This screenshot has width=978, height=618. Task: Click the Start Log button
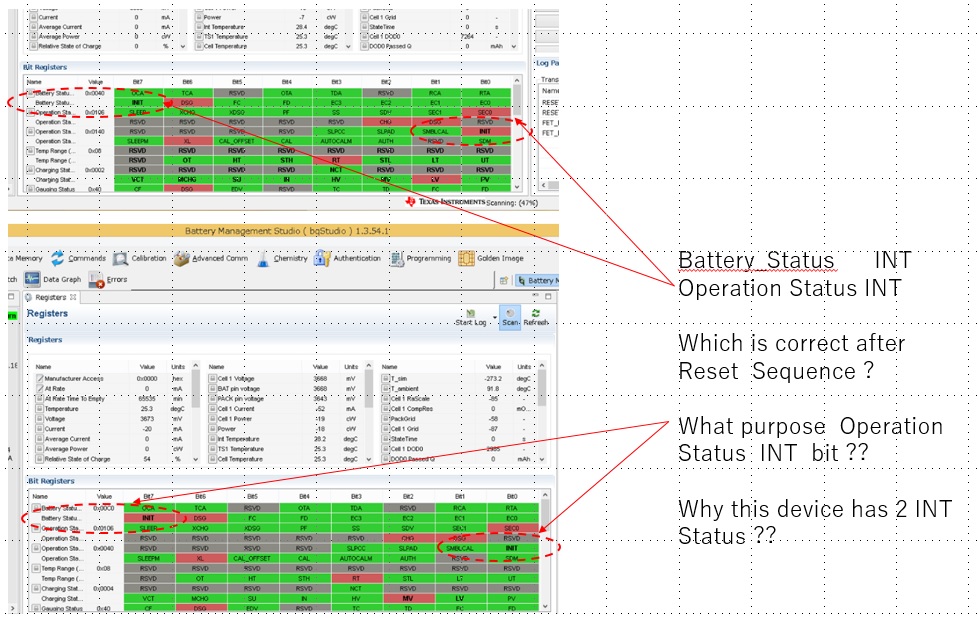(470, 317)
